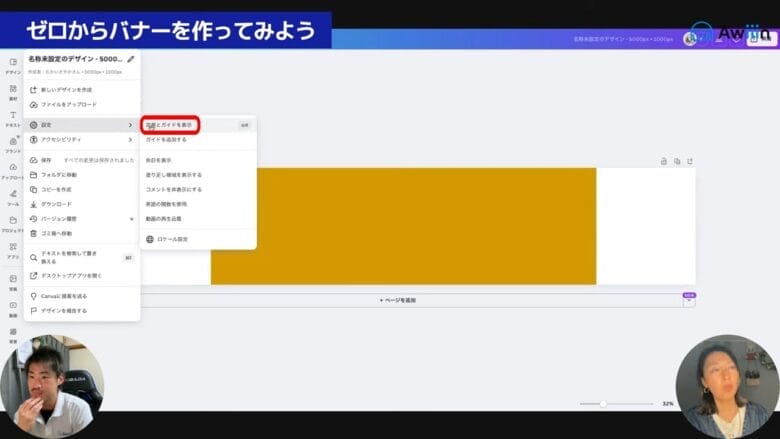Open the bottom-most sidebar panel icon
This screenshot has width=780, height=439.
click(13, 335)
